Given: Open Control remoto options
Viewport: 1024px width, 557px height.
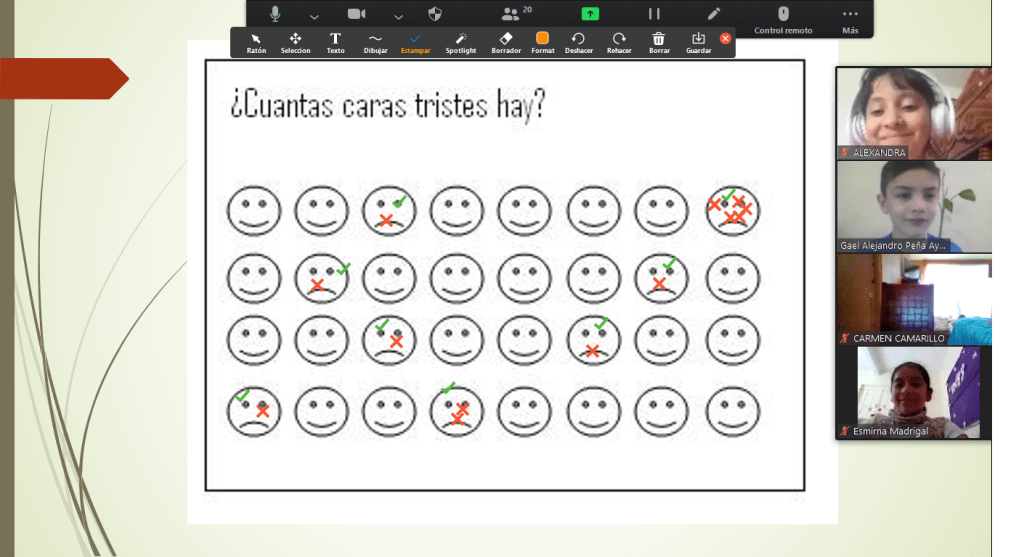Looking at the screenshot, I should 783,18.
